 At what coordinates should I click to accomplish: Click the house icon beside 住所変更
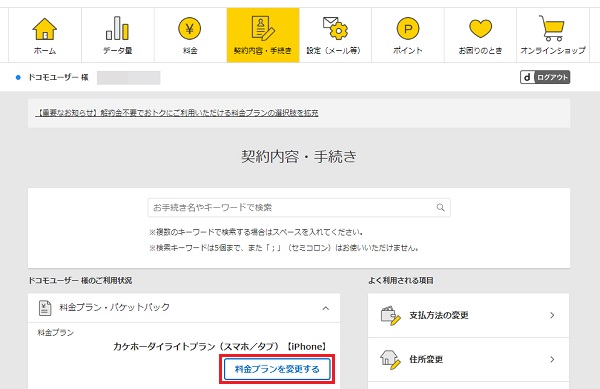coord(390,360)
